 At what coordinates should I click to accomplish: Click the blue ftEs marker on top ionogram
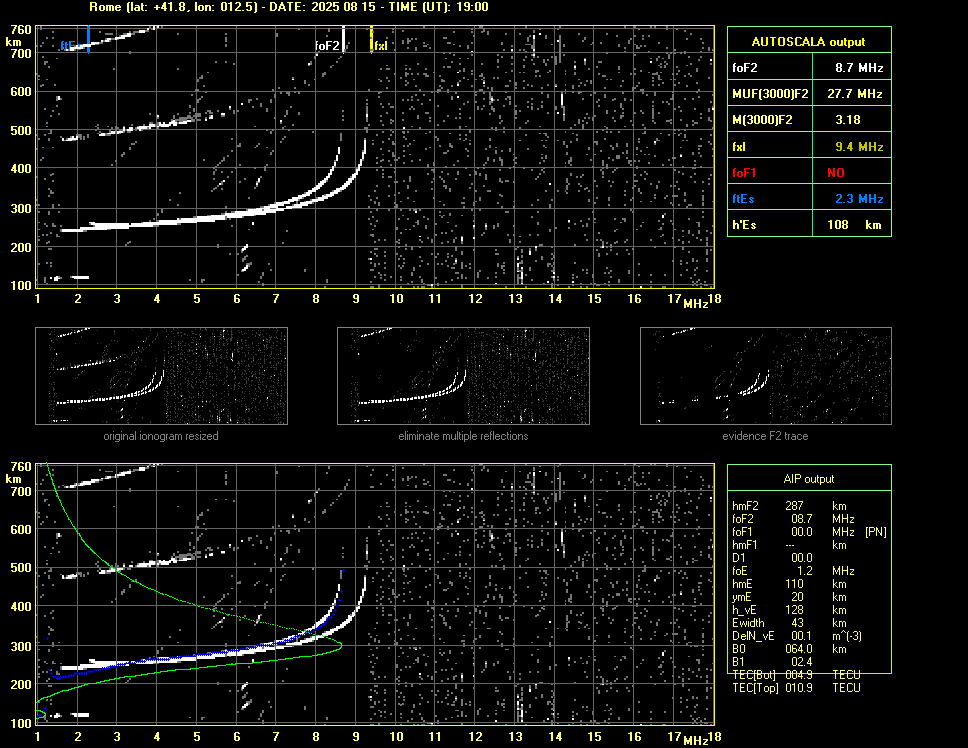tap(88, 39)
